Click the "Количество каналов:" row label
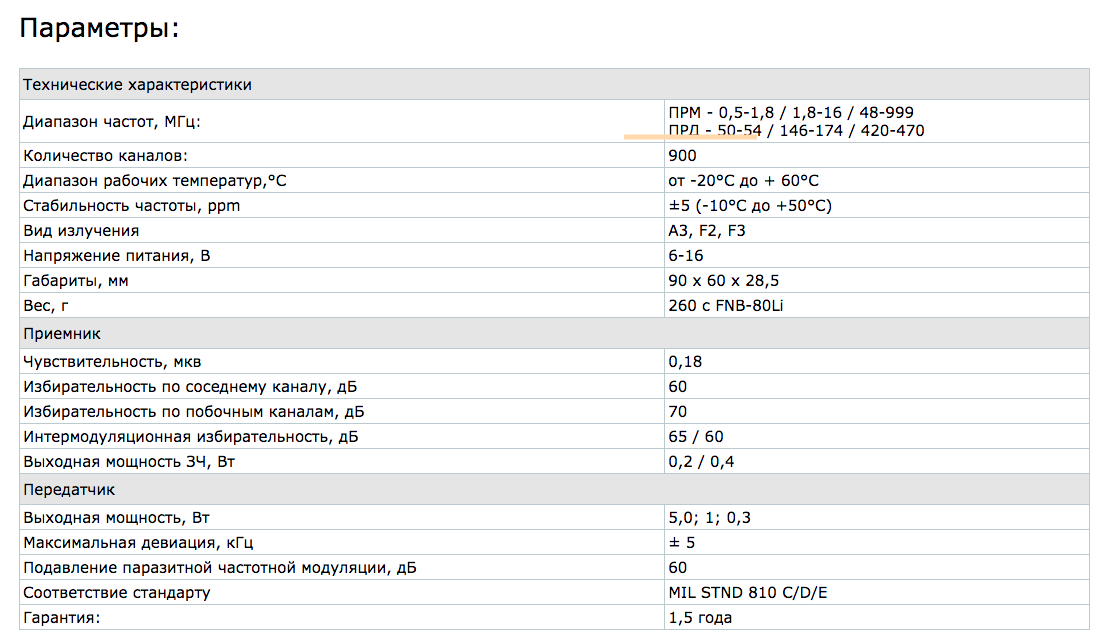 (105, 156)
